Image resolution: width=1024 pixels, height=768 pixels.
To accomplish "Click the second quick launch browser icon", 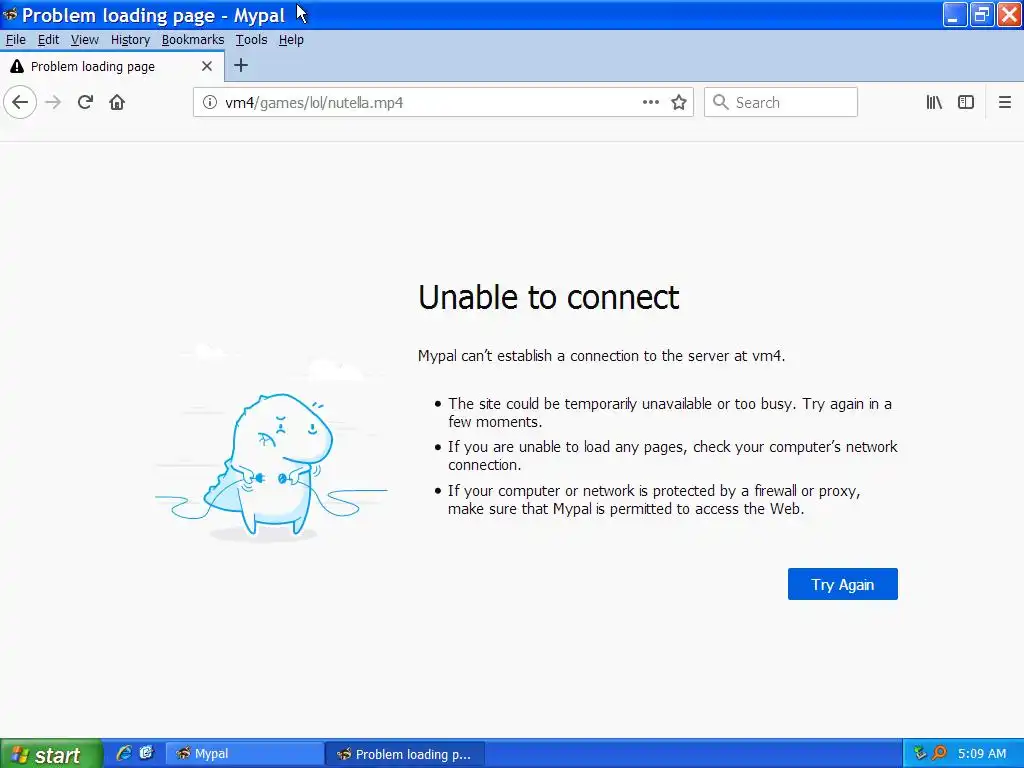I will coord(147,753).
